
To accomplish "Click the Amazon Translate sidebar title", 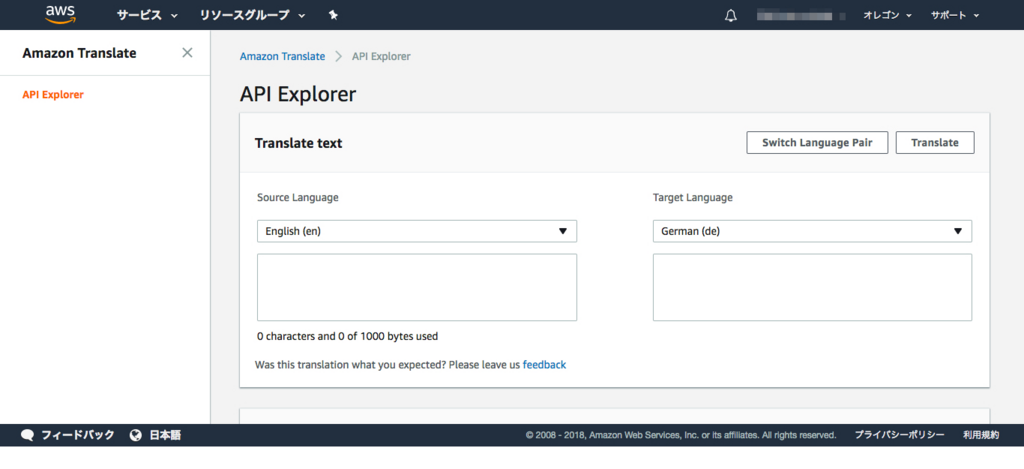I will pos(79,54).
